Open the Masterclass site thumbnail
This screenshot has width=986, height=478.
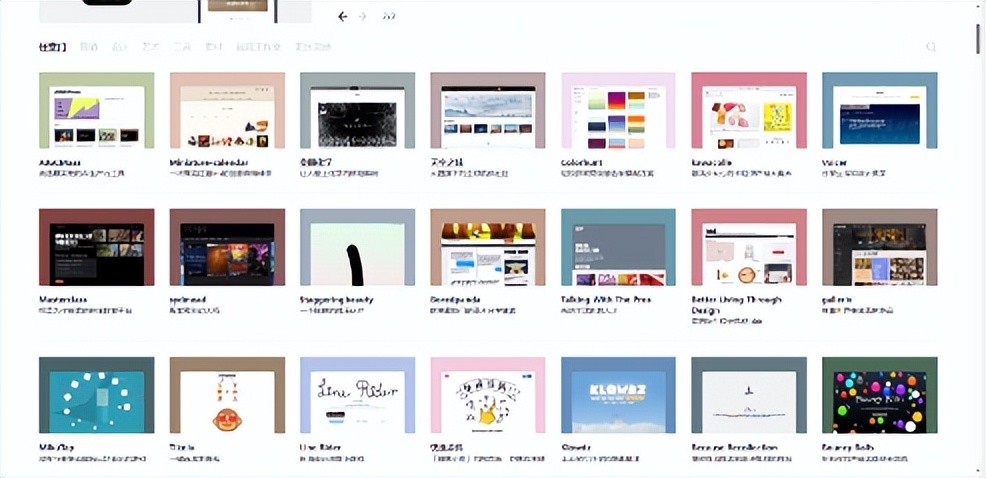96,247
